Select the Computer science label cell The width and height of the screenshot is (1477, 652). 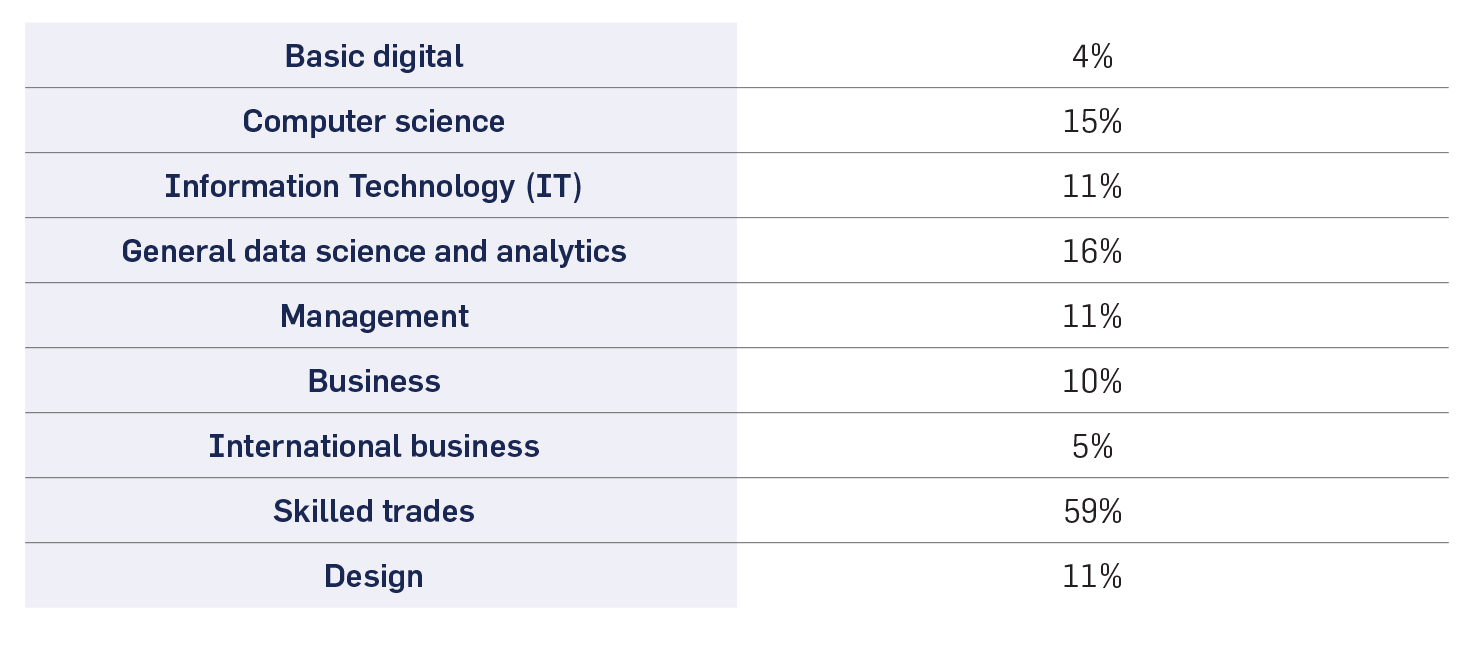(x=374, y=121)
